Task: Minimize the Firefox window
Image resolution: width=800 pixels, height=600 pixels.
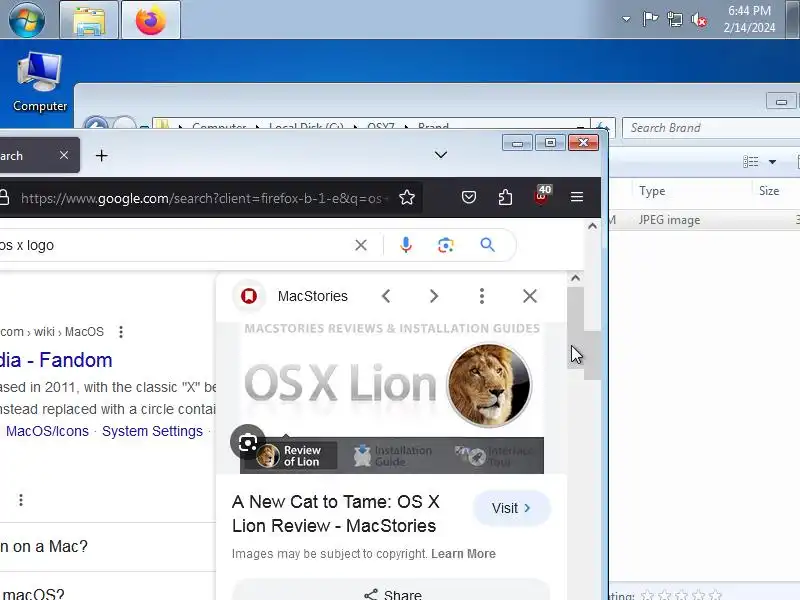Action: coord(517,143)
